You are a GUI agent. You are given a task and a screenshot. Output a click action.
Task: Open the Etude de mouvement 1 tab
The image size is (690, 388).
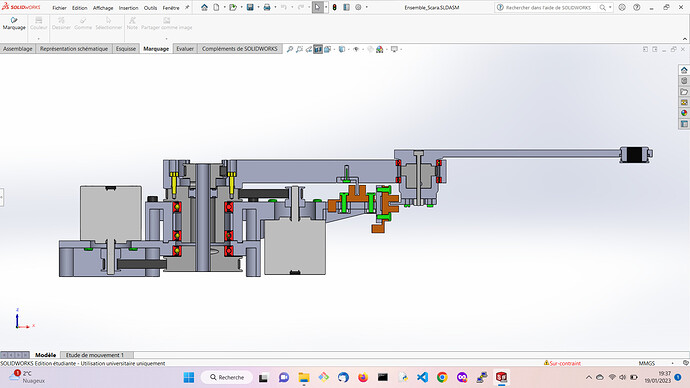click(95, 355)
